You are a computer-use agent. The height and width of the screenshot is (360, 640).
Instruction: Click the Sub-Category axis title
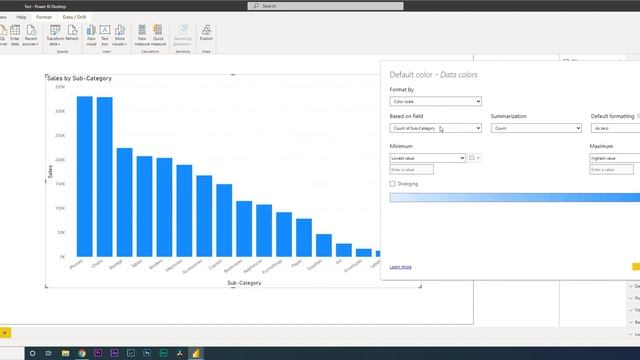(x=244, y=283)
